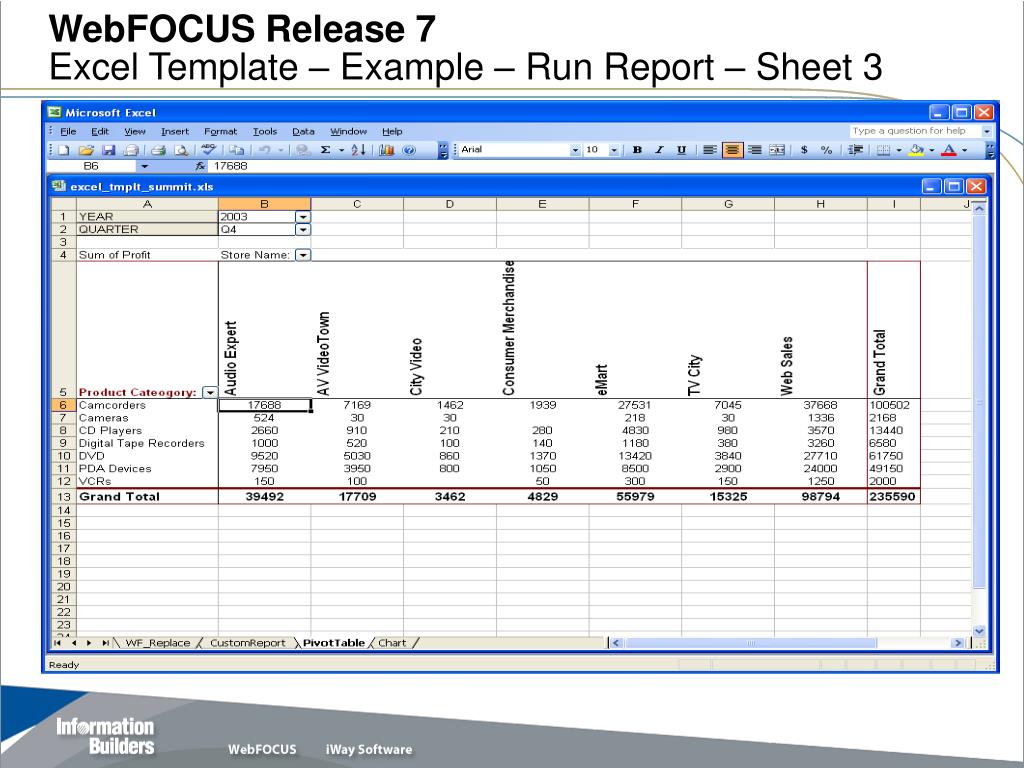Open the QUARTER Q4 filter dropdown
The height and width of the screenshot is (768, 1024).
(x=302, y=230)
